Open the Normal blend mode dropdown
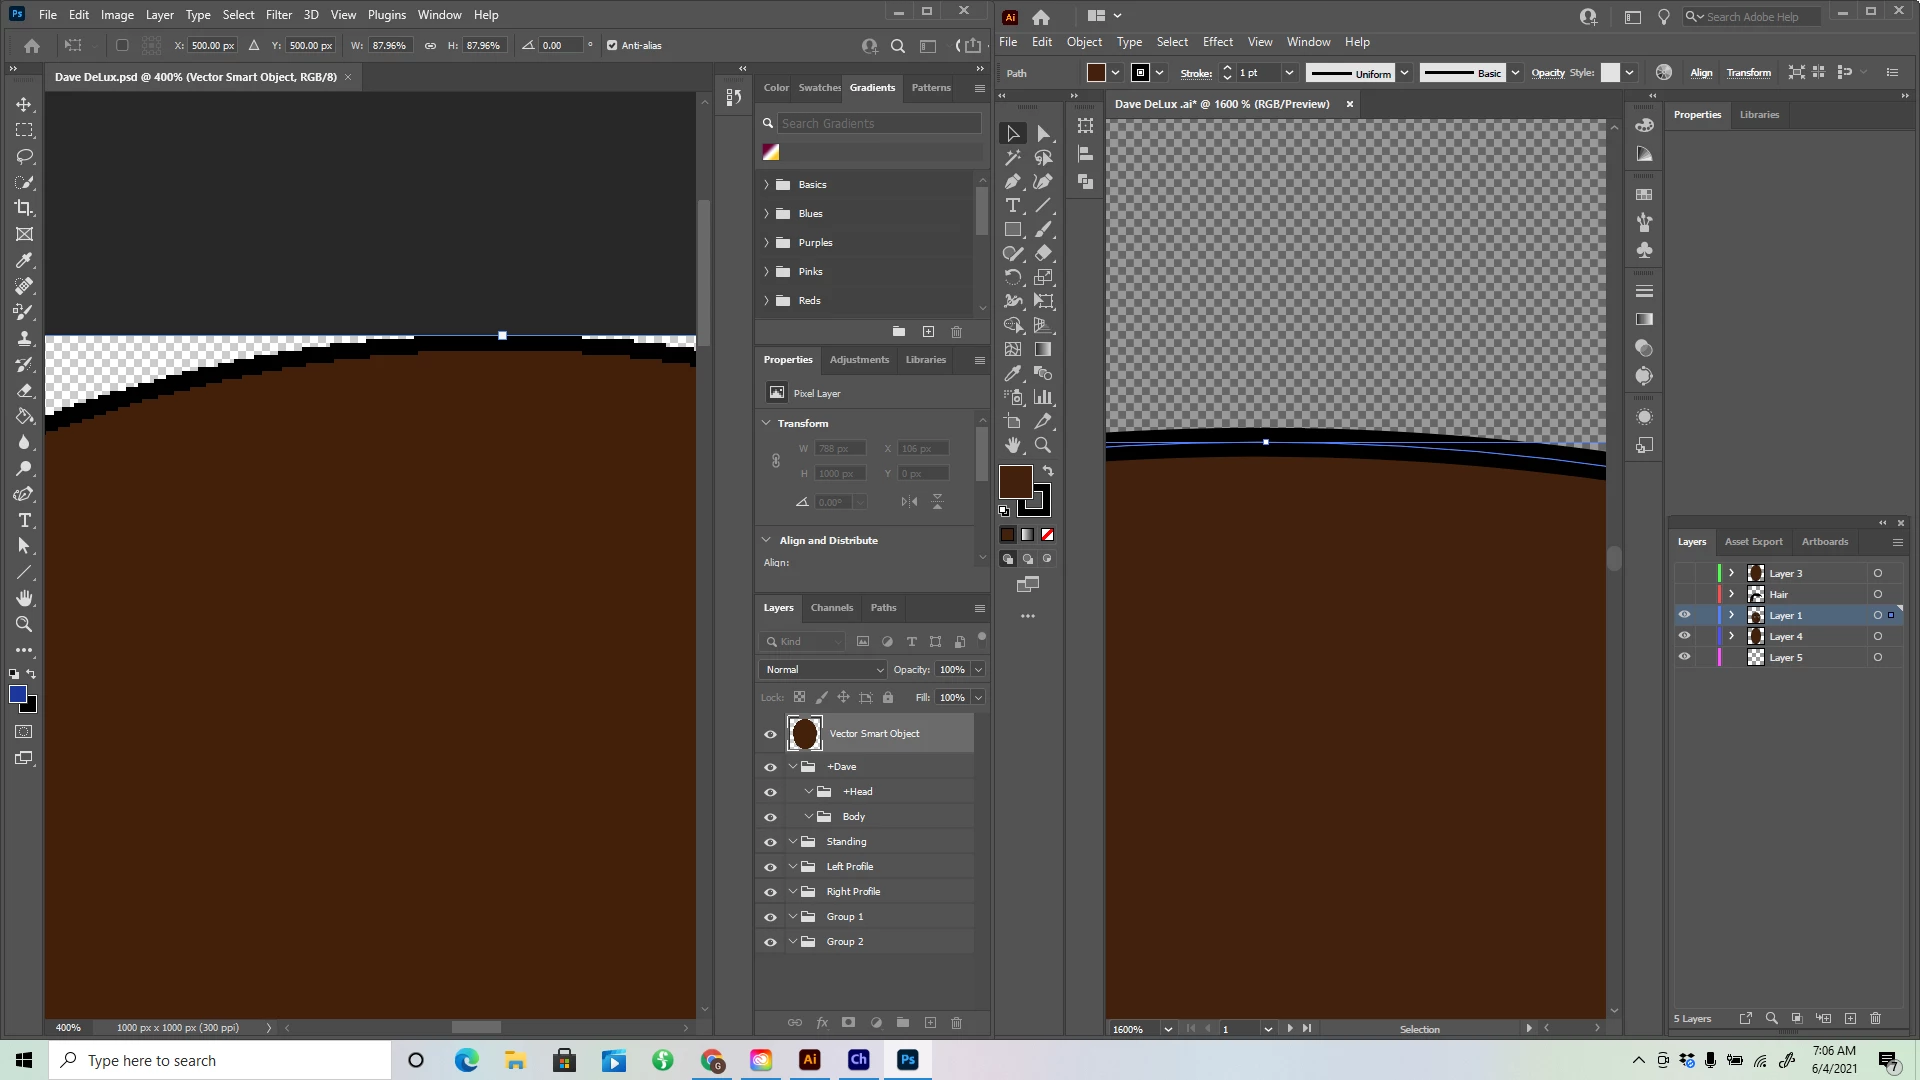1920x1080 pixels. [x=823, y=669]
